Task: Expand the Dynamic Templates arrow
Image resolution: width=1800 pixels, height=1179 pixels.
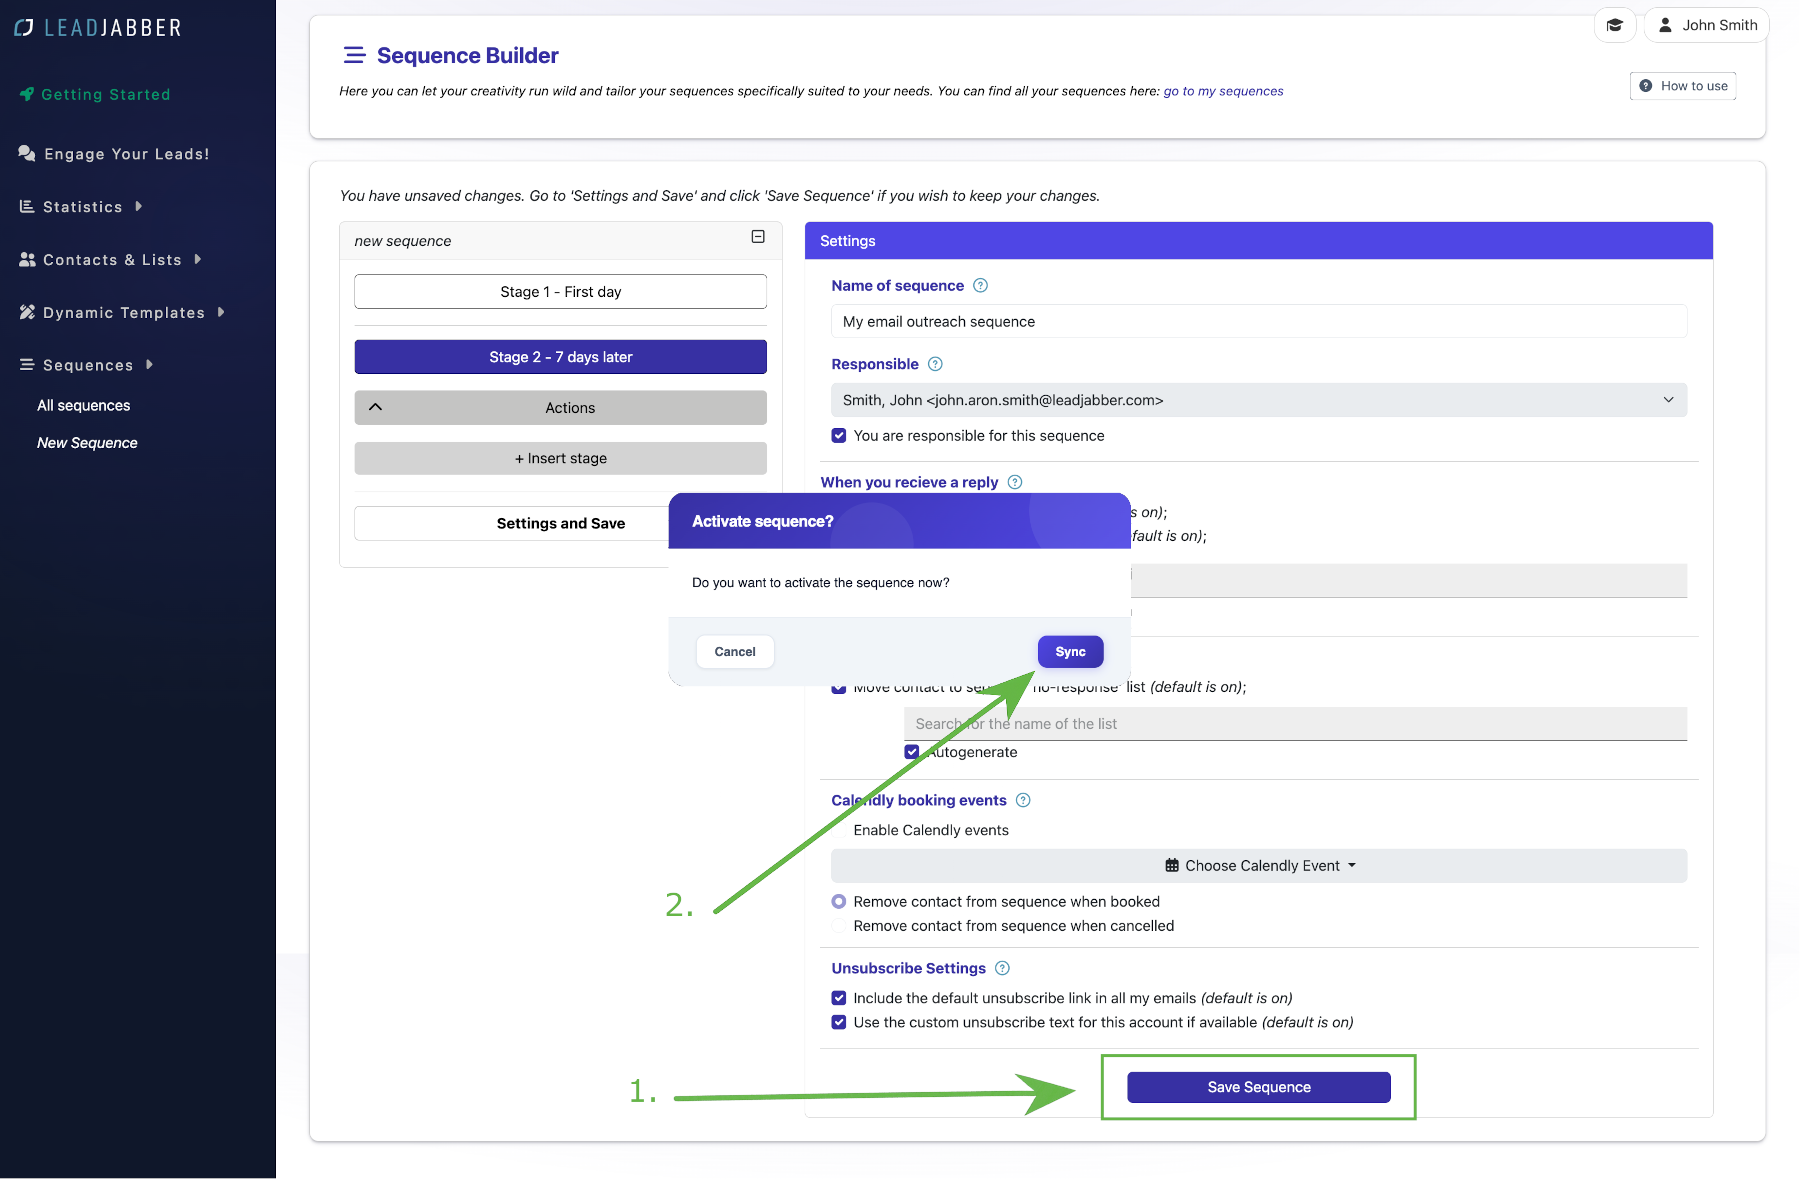Action: [221, 312]
